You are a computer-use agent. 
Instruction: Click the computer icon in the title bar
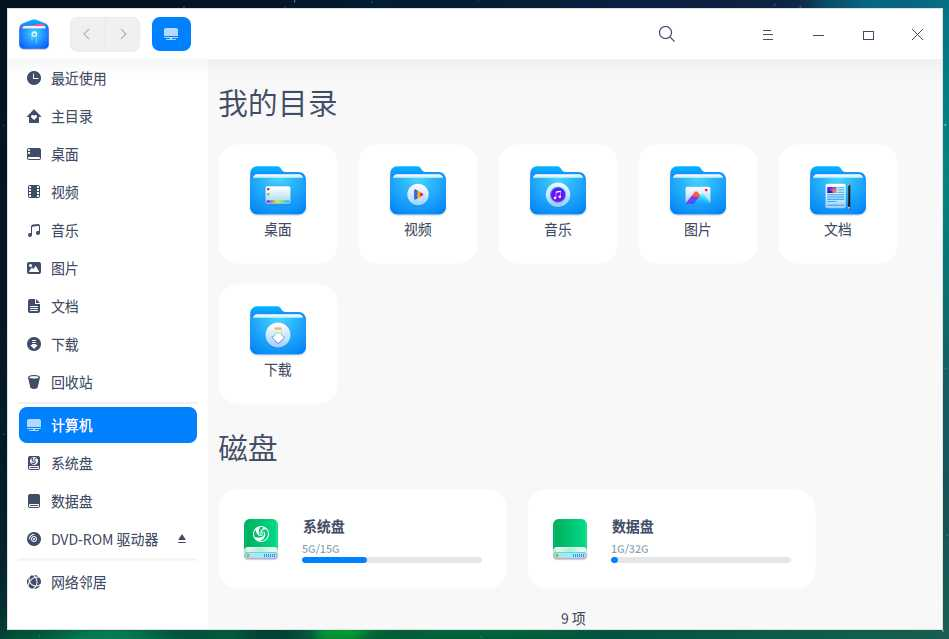click(171, 33)
